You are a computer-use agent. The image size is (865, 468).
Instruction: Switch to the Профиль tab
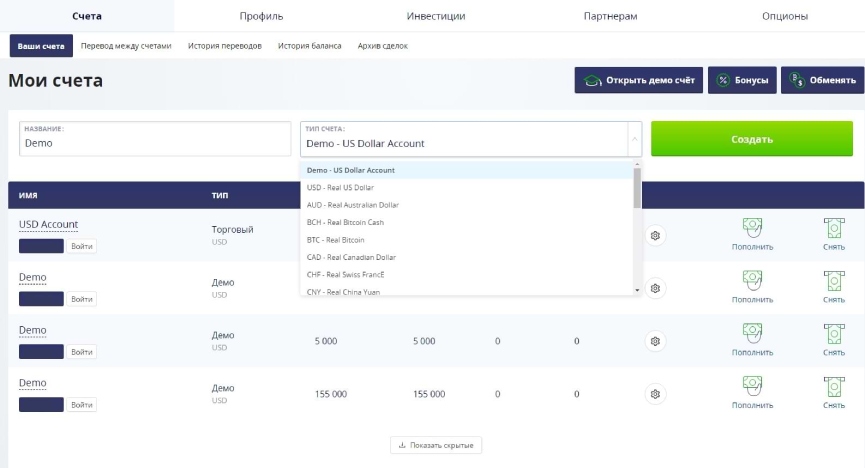pyautogui.click(x=261, y=16)
